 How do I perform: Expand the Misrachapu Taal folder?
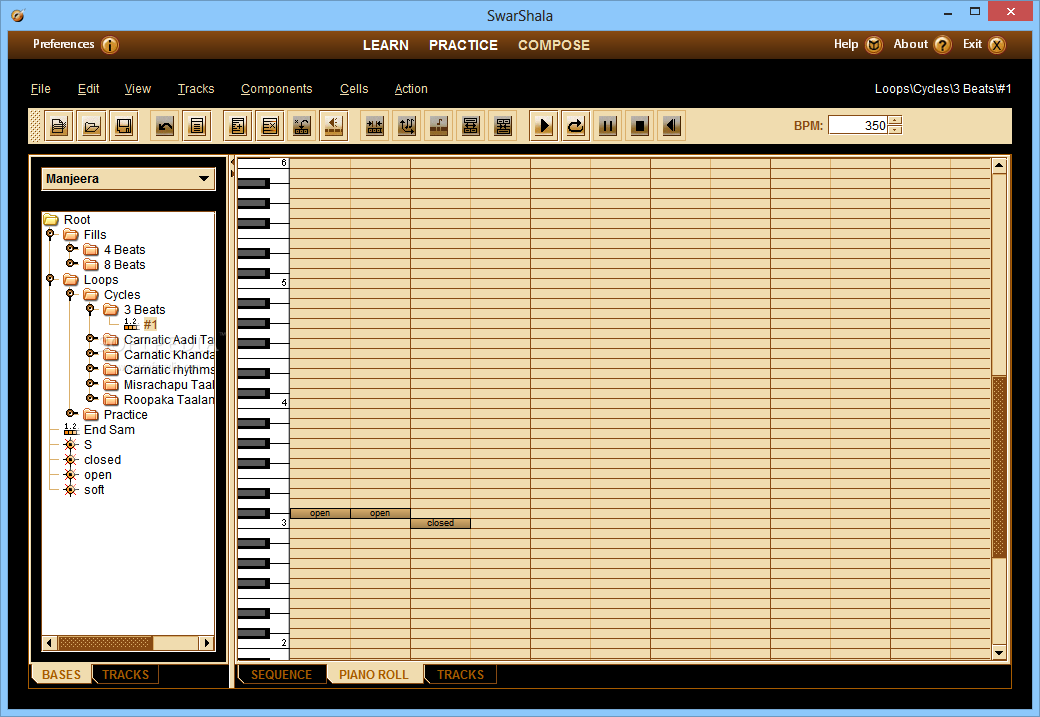coord(91,383)
